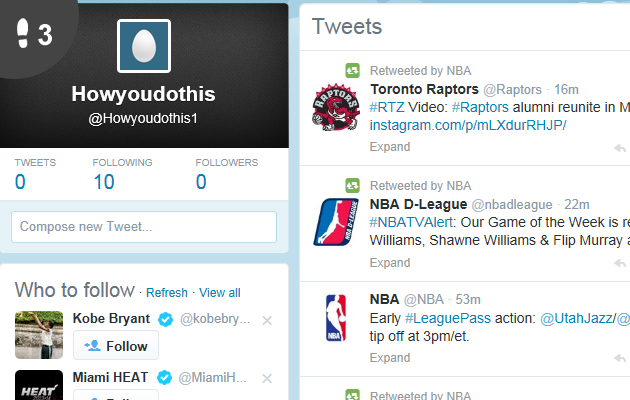Open the NBA account name in 53m tweet
The height and width of the screenshot is (400, 630).
(x=384, y=299)
